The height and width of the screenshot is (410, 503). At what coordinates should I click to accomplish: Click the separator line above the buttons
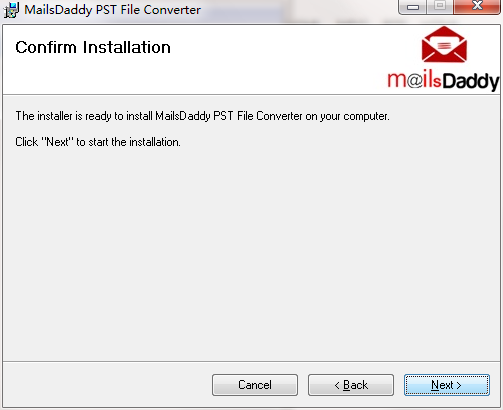click(x=251, y=361)
